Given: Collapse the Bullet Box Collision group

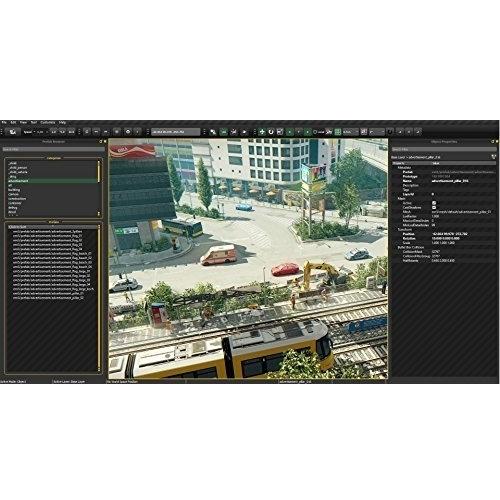Looking at the screenshot, I should pyautogui.click(x=410, y=247).
